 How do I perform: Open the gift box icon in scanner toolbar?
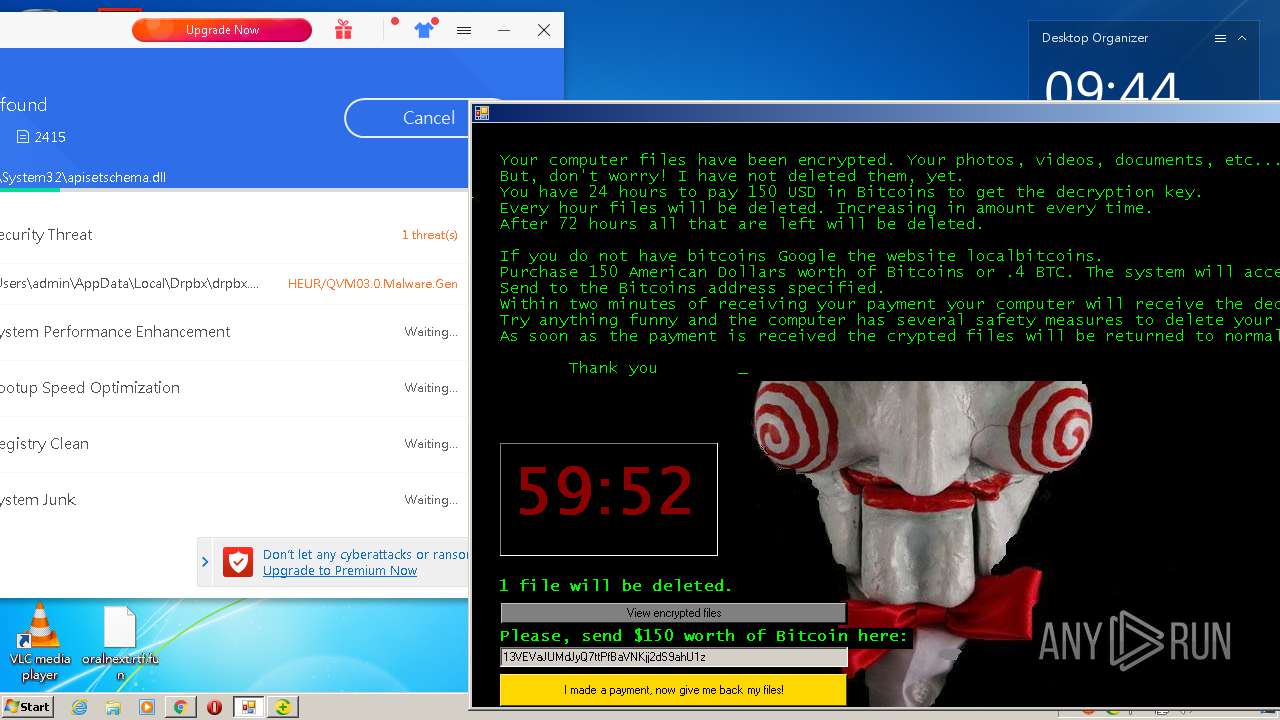tap(343, 30)
